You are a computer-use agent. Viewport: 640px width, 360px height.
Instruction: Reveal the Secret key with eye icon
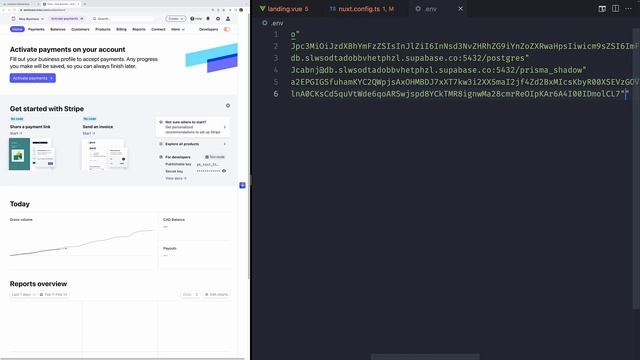pyautogui.click(x=224, y=171)
